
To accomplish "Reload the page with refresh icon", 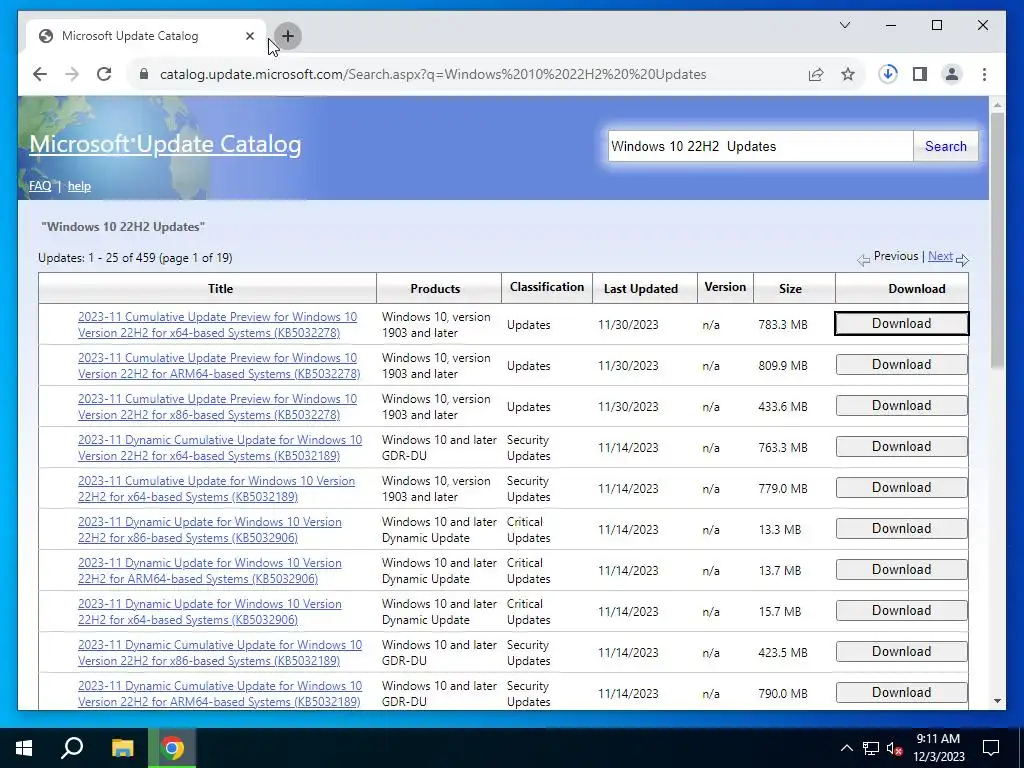I will tap(104, 74).
